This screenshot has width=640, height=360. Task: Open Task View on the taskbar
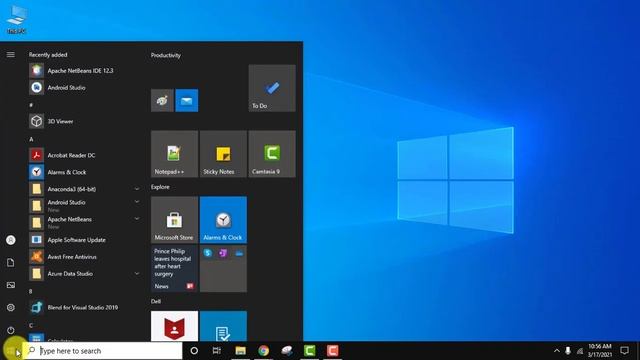(x=217, y=351)
